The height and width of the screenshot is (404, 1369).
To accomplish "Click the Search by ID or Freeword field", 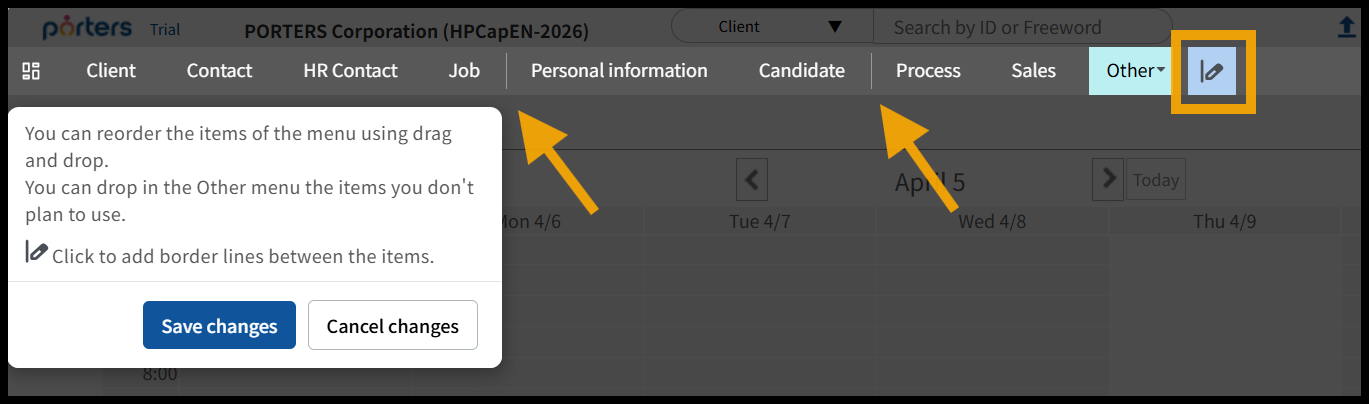I will tap(1020, 28).
